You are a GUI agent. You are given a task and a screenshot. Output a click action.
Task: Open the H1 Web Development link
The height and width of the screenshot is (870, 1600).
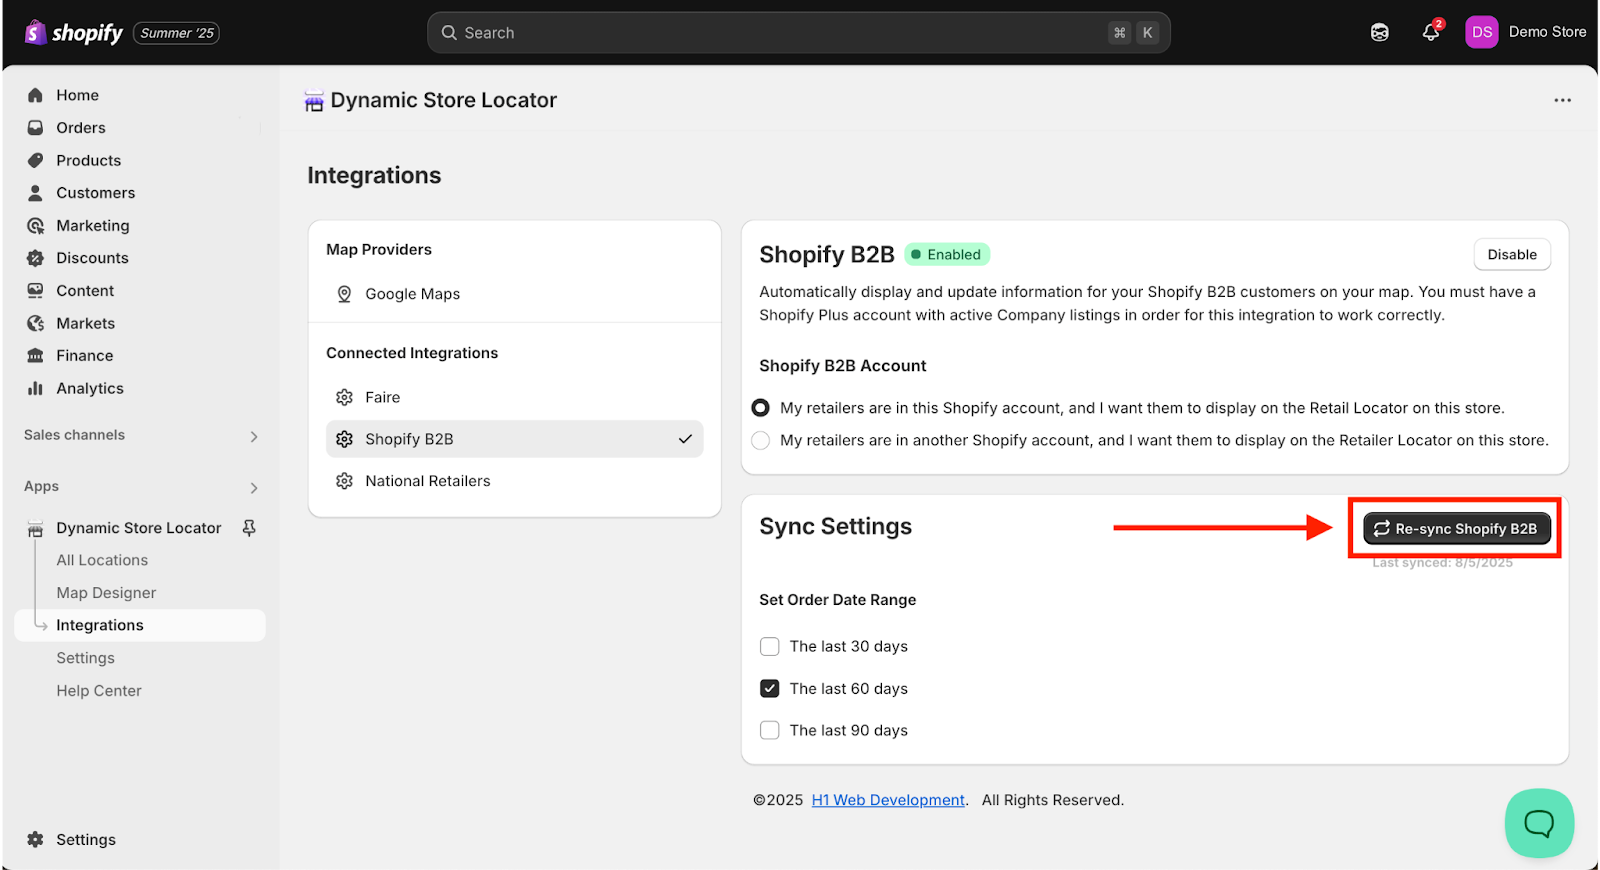tap(888, 800)
